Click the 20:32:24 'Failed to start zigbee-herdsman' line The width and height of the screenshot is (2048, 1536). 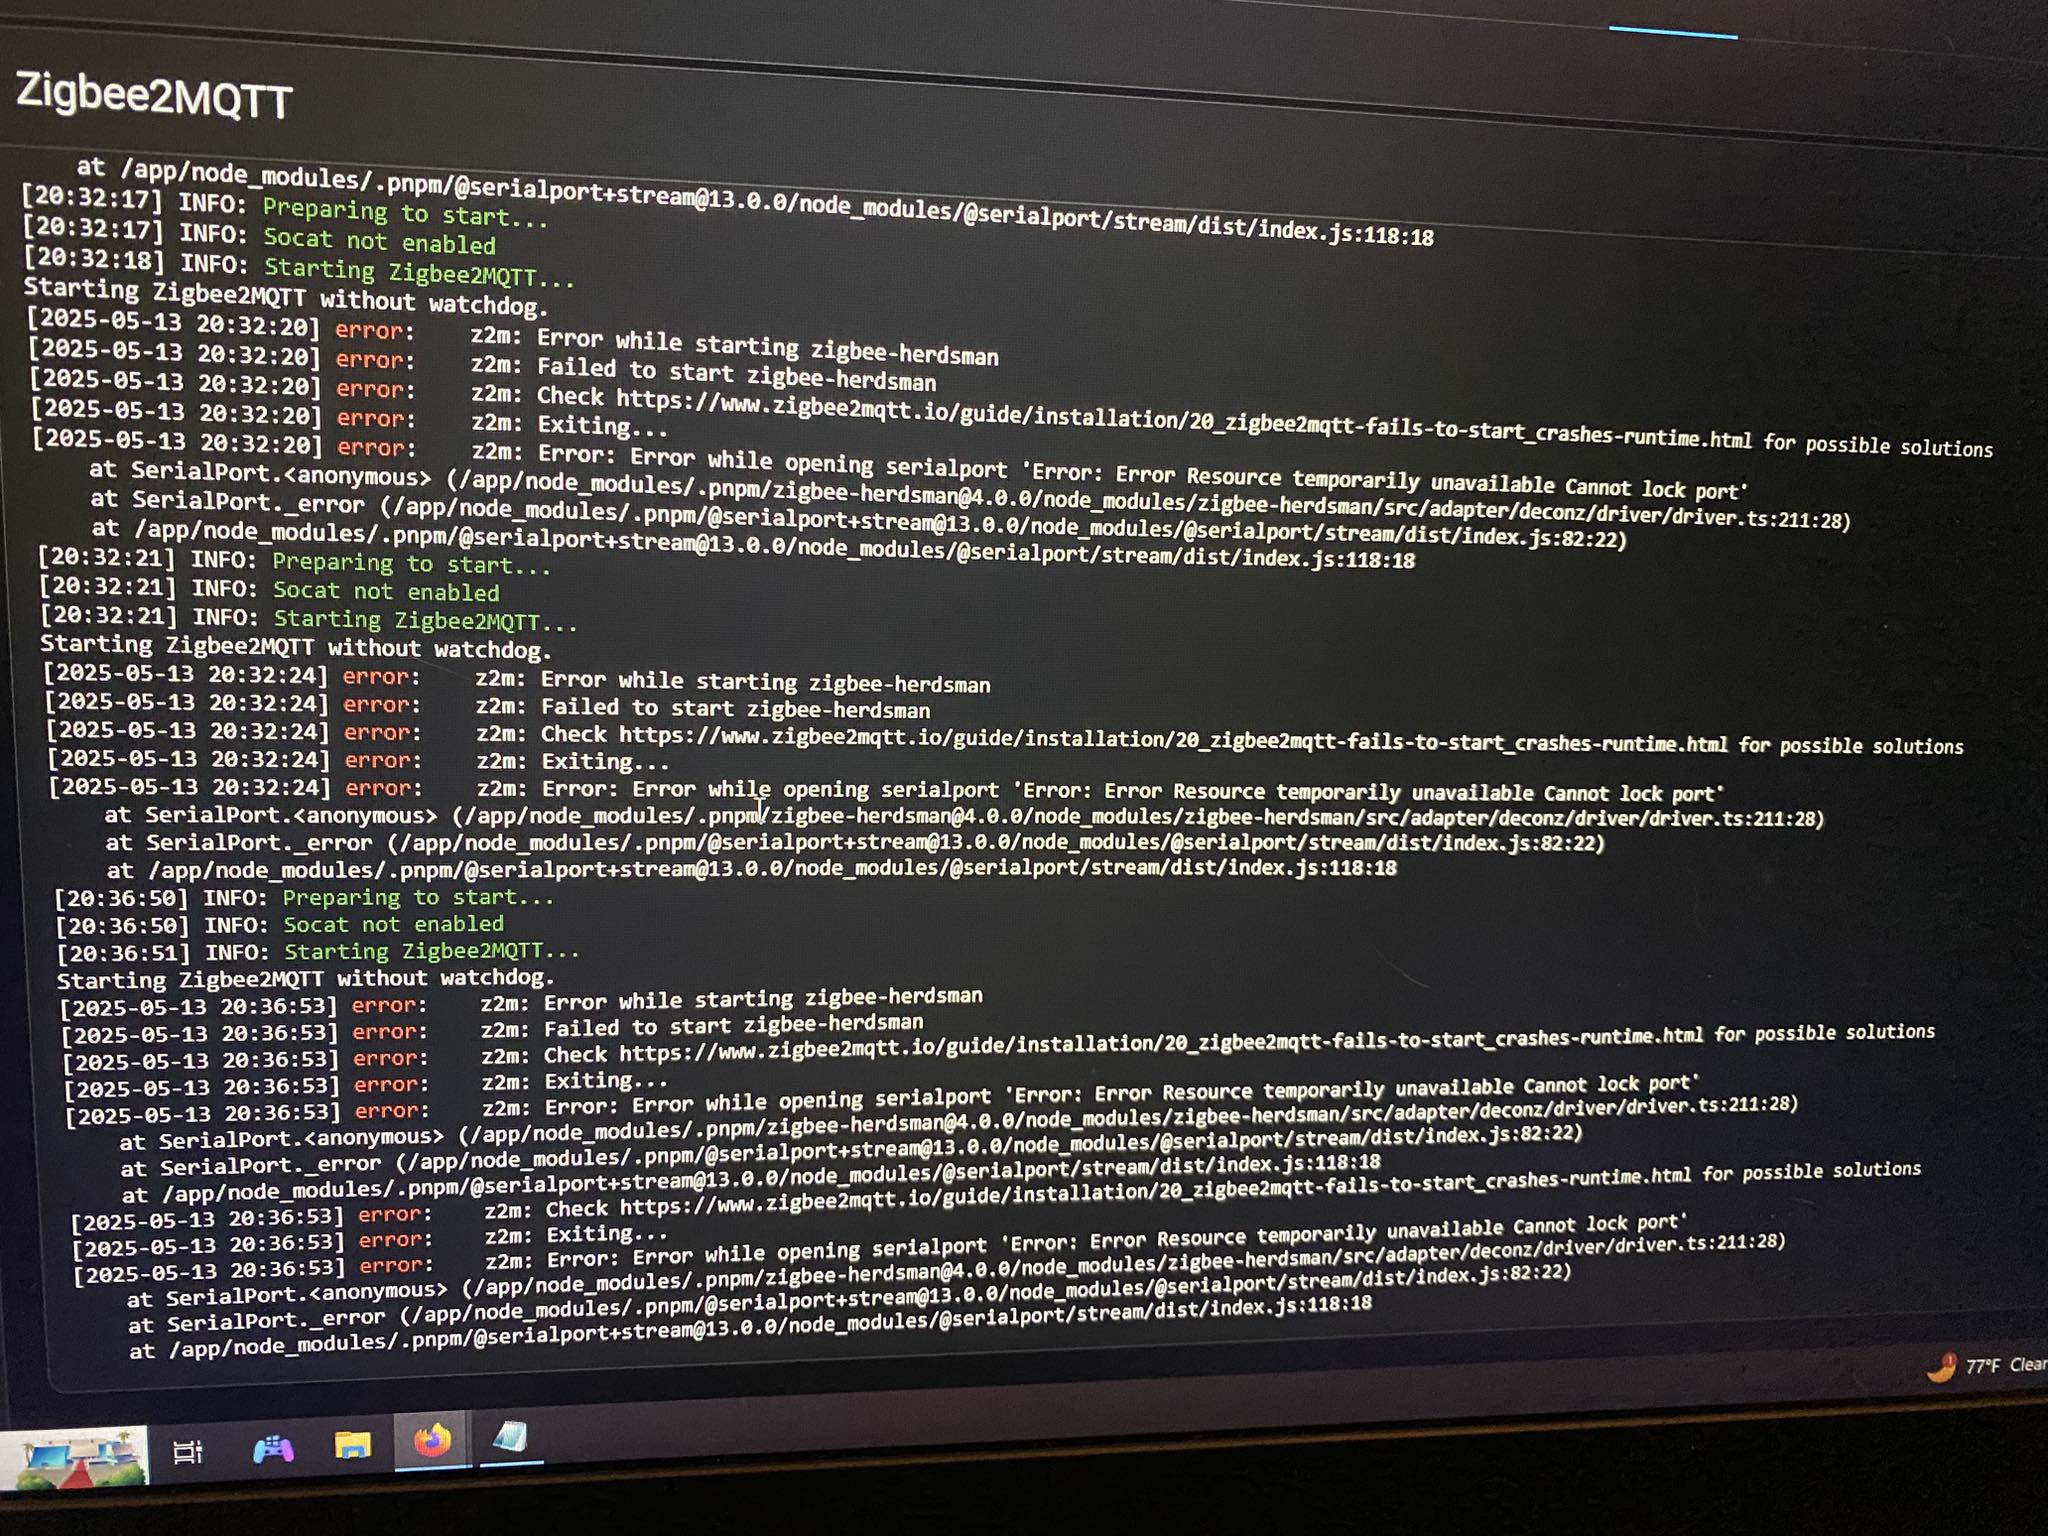point(488,706)
